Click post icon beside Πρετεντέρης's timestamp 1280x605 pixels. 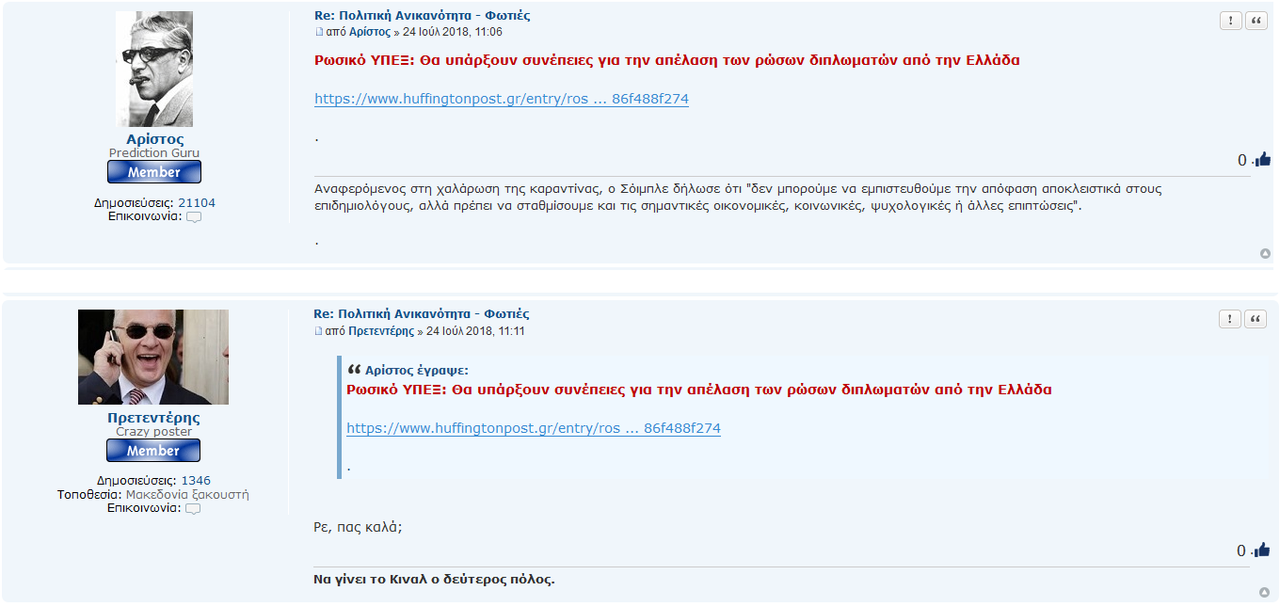pos(319,331)
